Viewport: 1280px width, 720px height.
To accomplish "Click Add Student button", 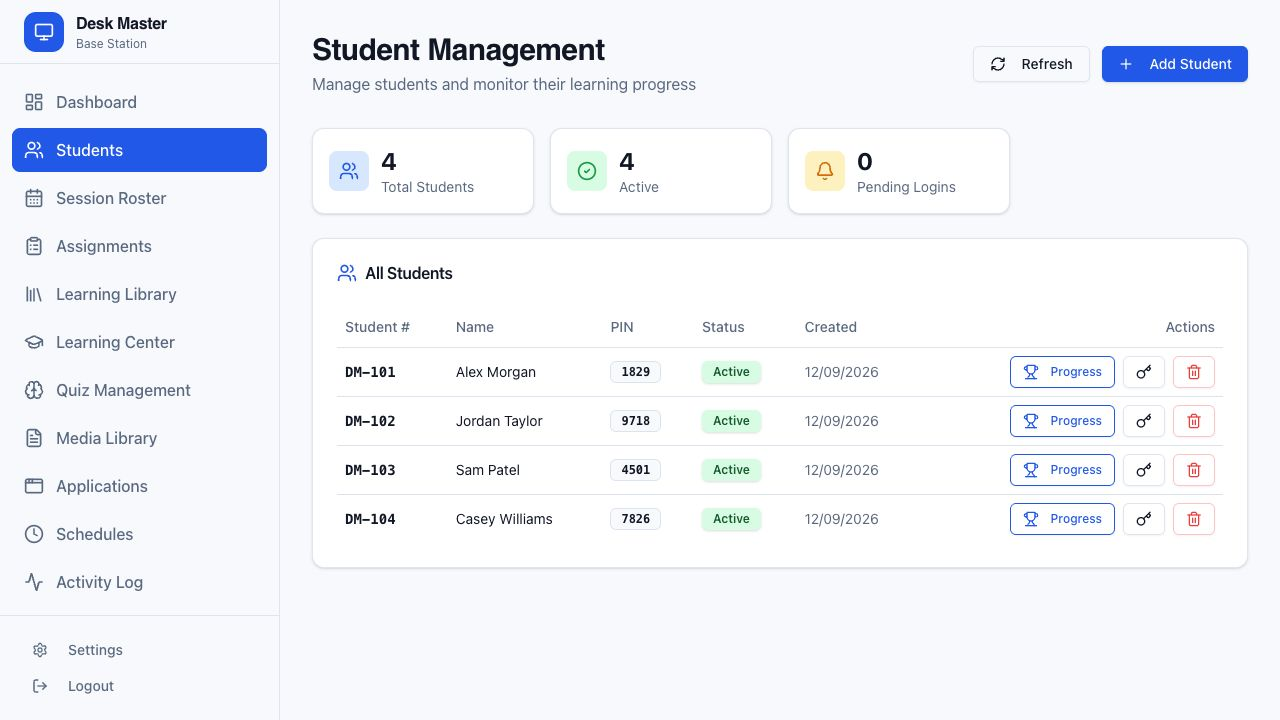I will pyautogui.click(x=1175, y=64).
